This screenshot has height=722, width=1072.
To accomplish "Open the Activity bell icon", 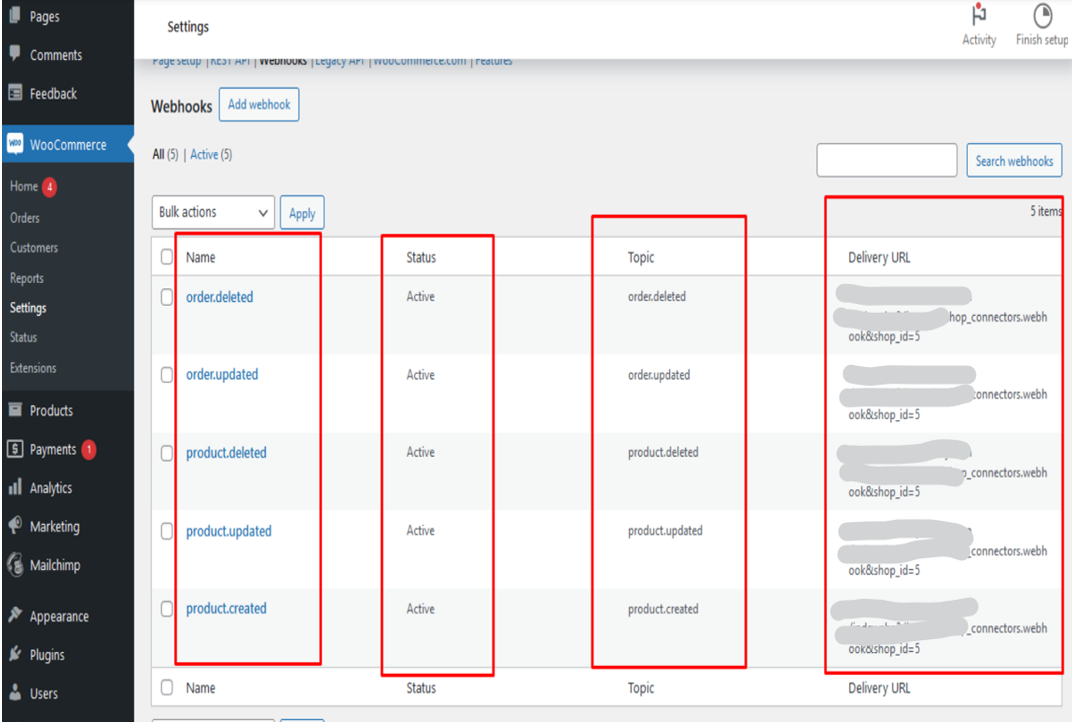I will click(978, 16).
